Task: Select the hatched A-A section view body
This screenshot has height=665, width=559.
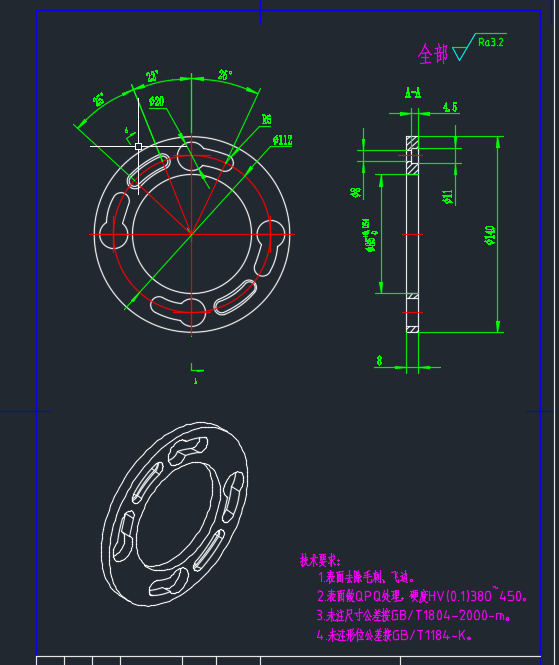Action: click(x=412, y=234)
